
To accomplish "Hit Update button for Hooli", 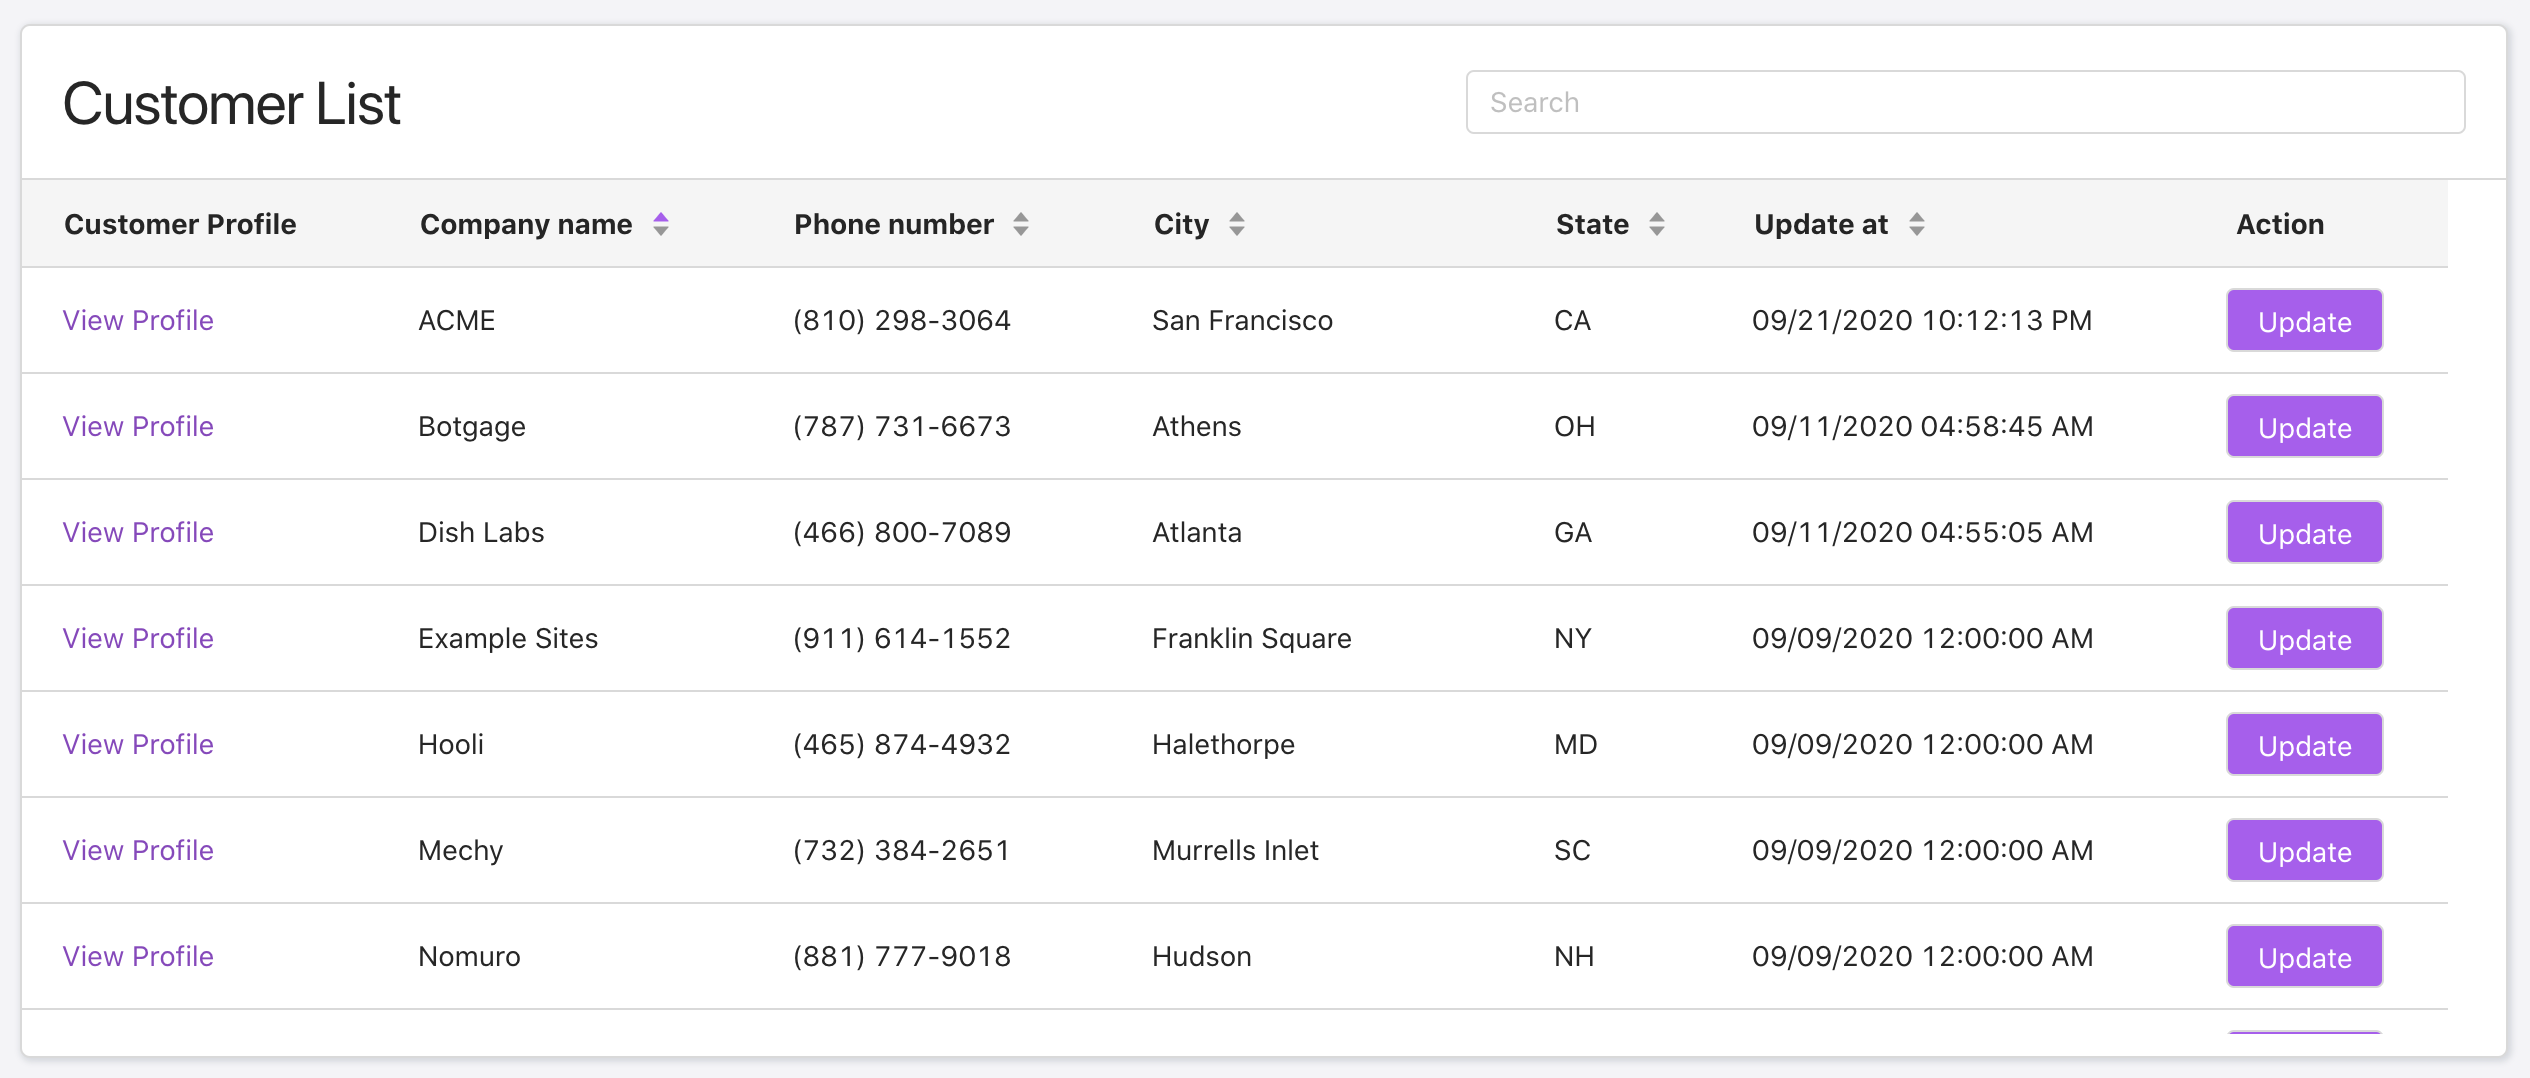I will coord(2303,745).
